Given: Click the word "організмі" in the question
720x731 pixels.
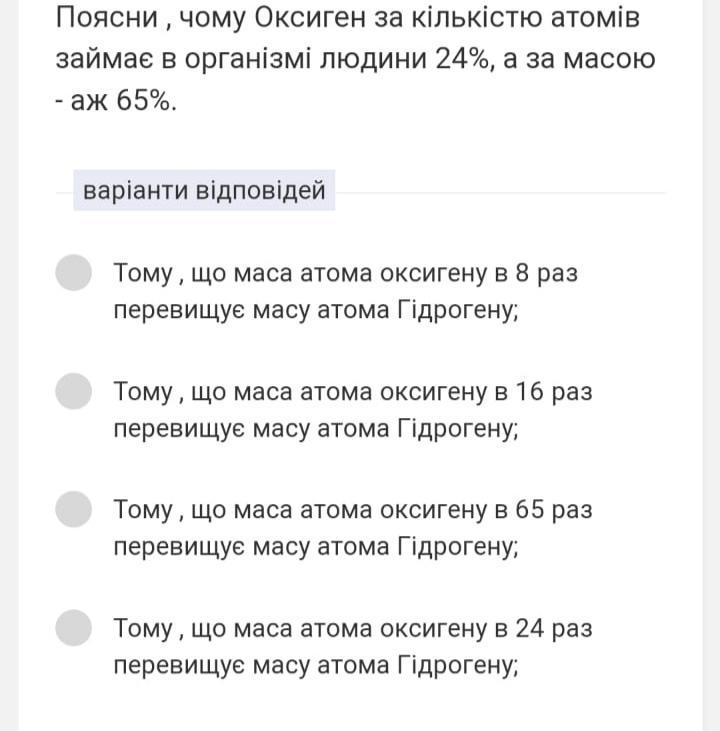Looking at the screenshot, I should (x=264, y=59).
